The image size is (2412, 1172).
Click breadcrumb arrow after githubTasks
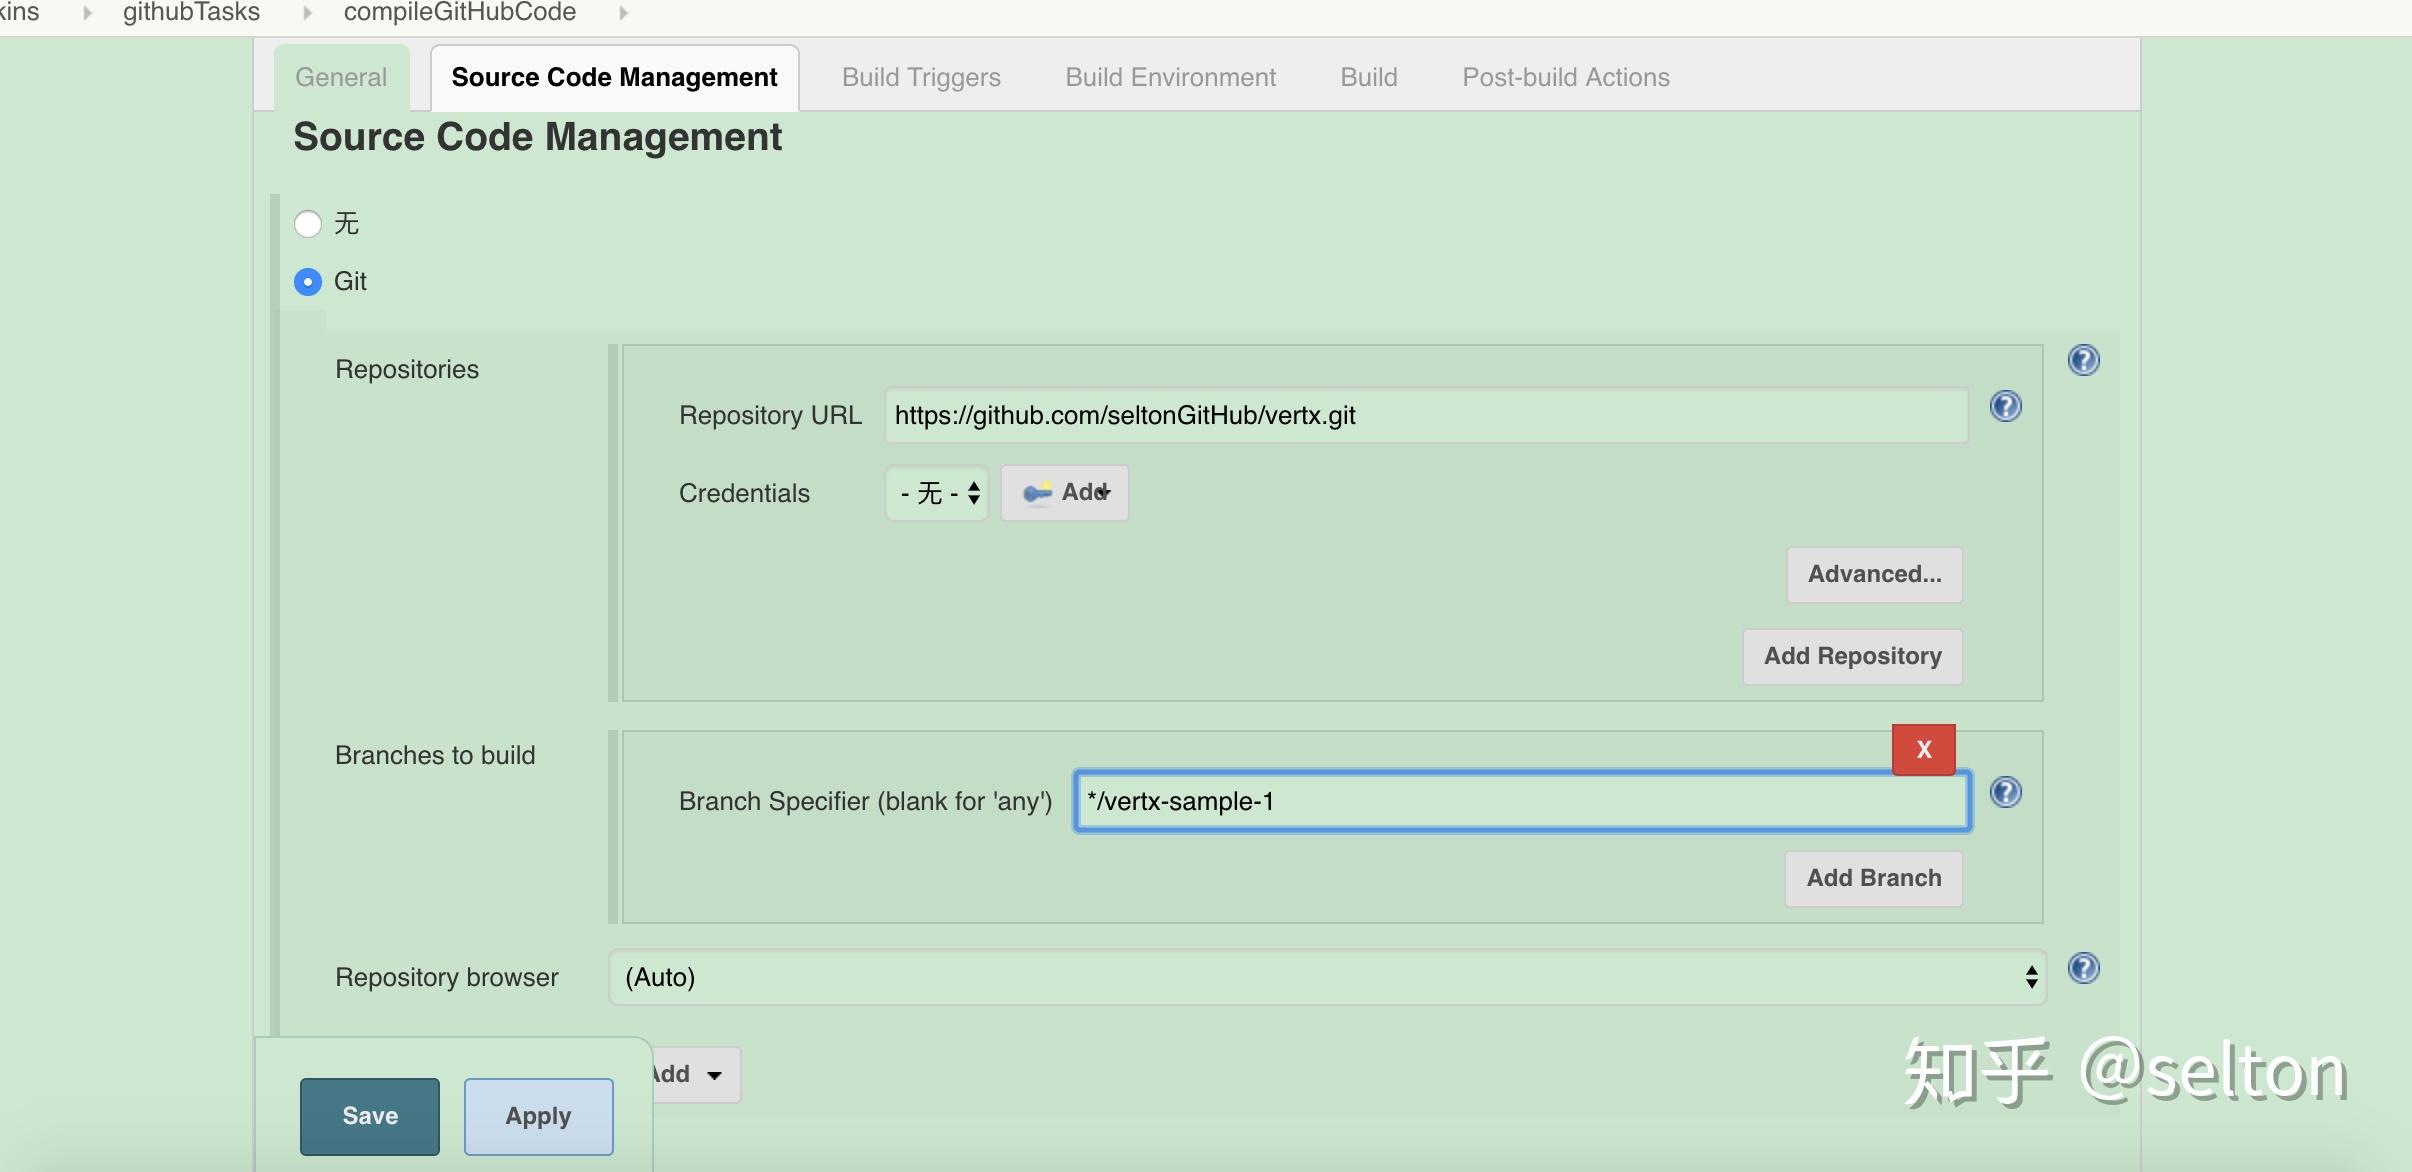click(x=307, y=13)
